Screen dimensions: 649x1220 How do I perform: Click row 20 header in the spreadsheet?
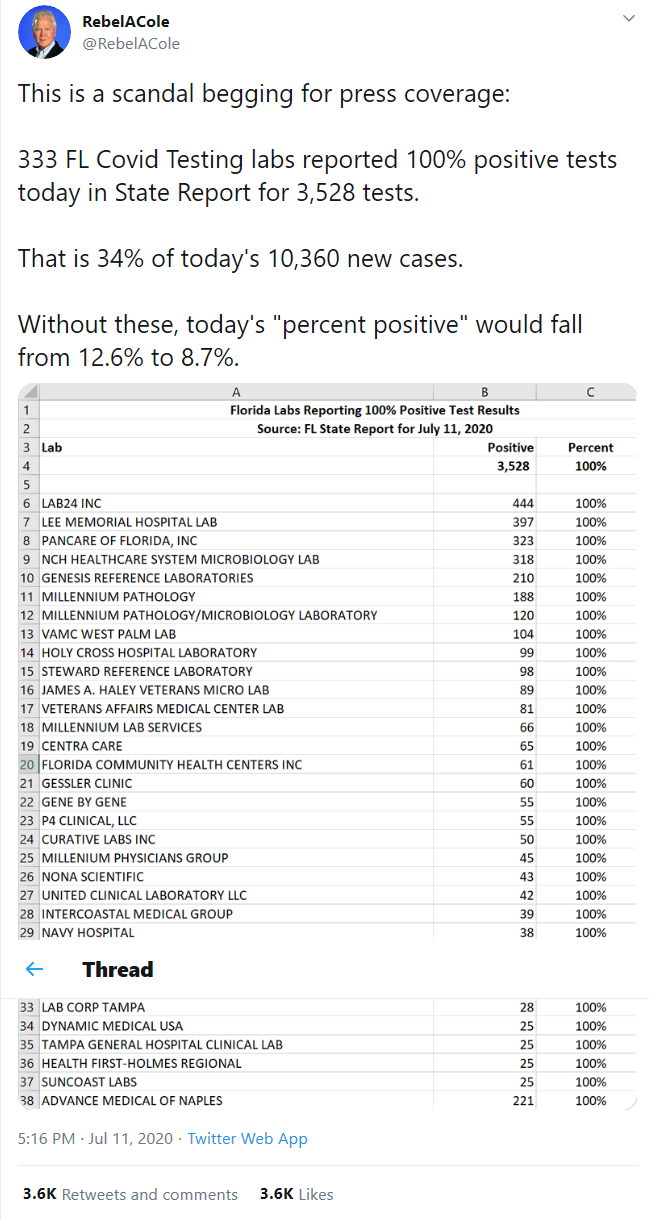tap(27, 764)
